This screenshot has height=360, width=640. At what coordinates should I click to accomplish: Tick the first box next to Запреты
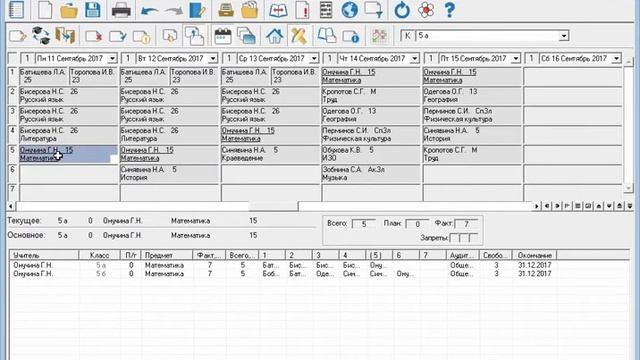(x=454, y=238)
